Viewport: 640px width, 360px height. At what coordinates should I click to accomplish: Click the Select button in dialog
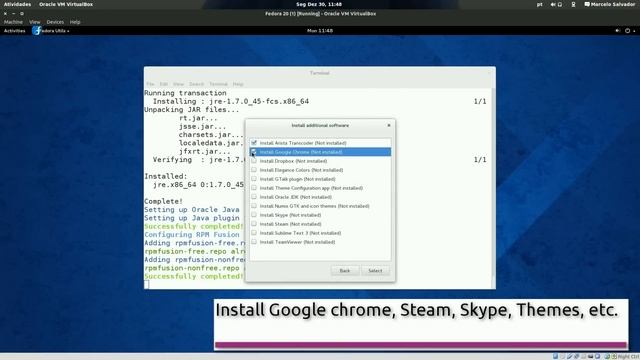coord(375,271)
